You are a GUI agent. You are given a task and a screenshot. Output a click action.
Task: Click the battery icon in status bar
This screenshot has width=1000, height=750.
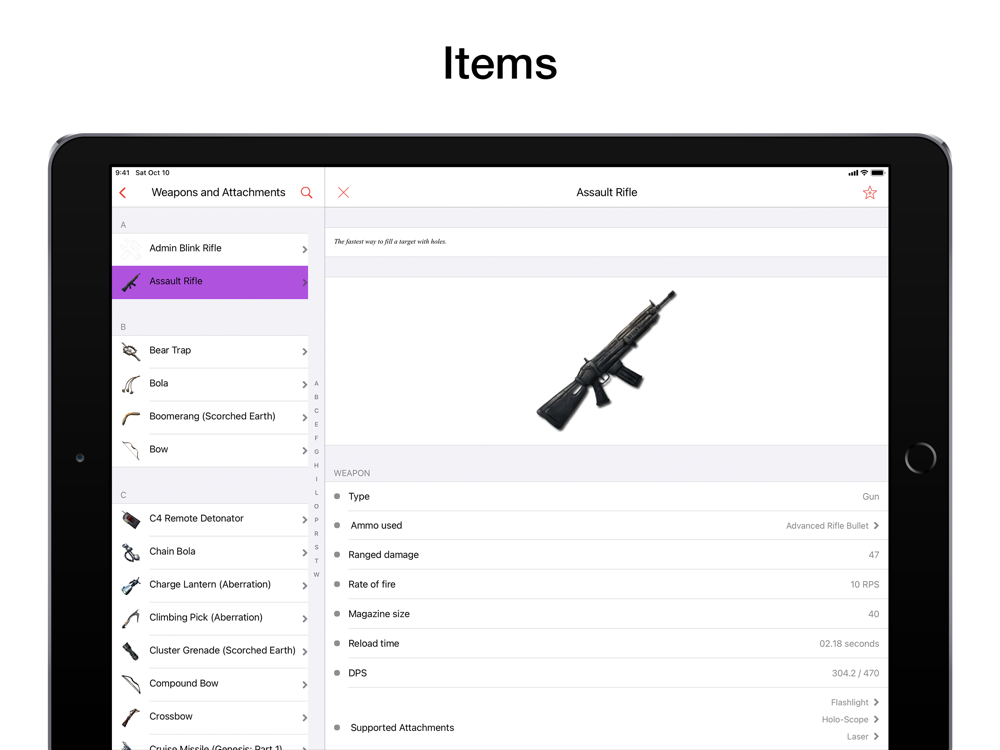coord(878,173)
